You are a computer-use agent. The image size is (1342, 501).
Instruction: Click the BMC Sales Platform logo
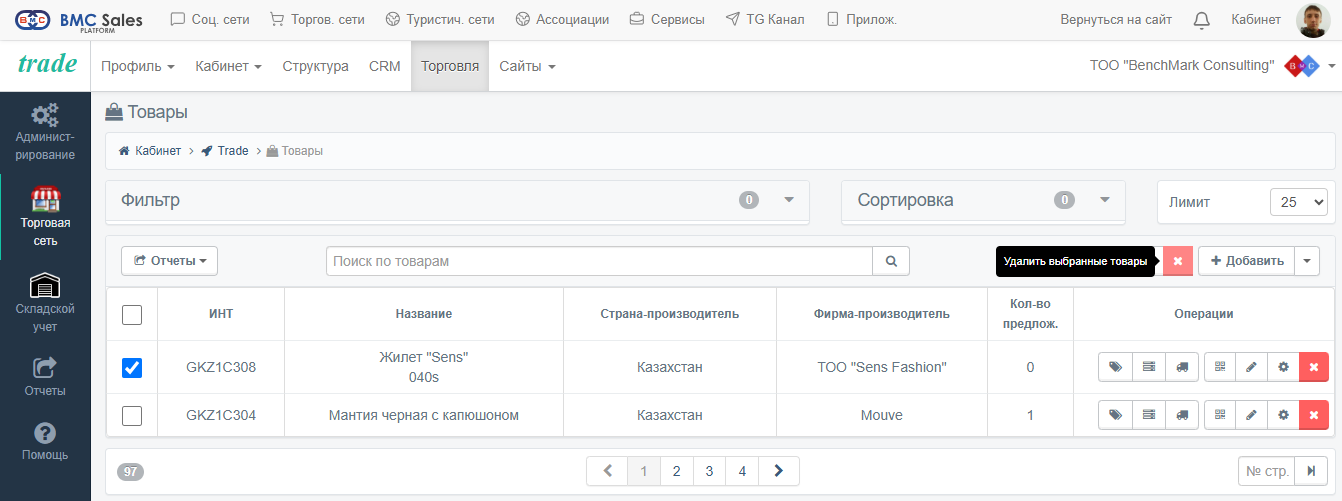pyautogui.click(x=79, y=19)
